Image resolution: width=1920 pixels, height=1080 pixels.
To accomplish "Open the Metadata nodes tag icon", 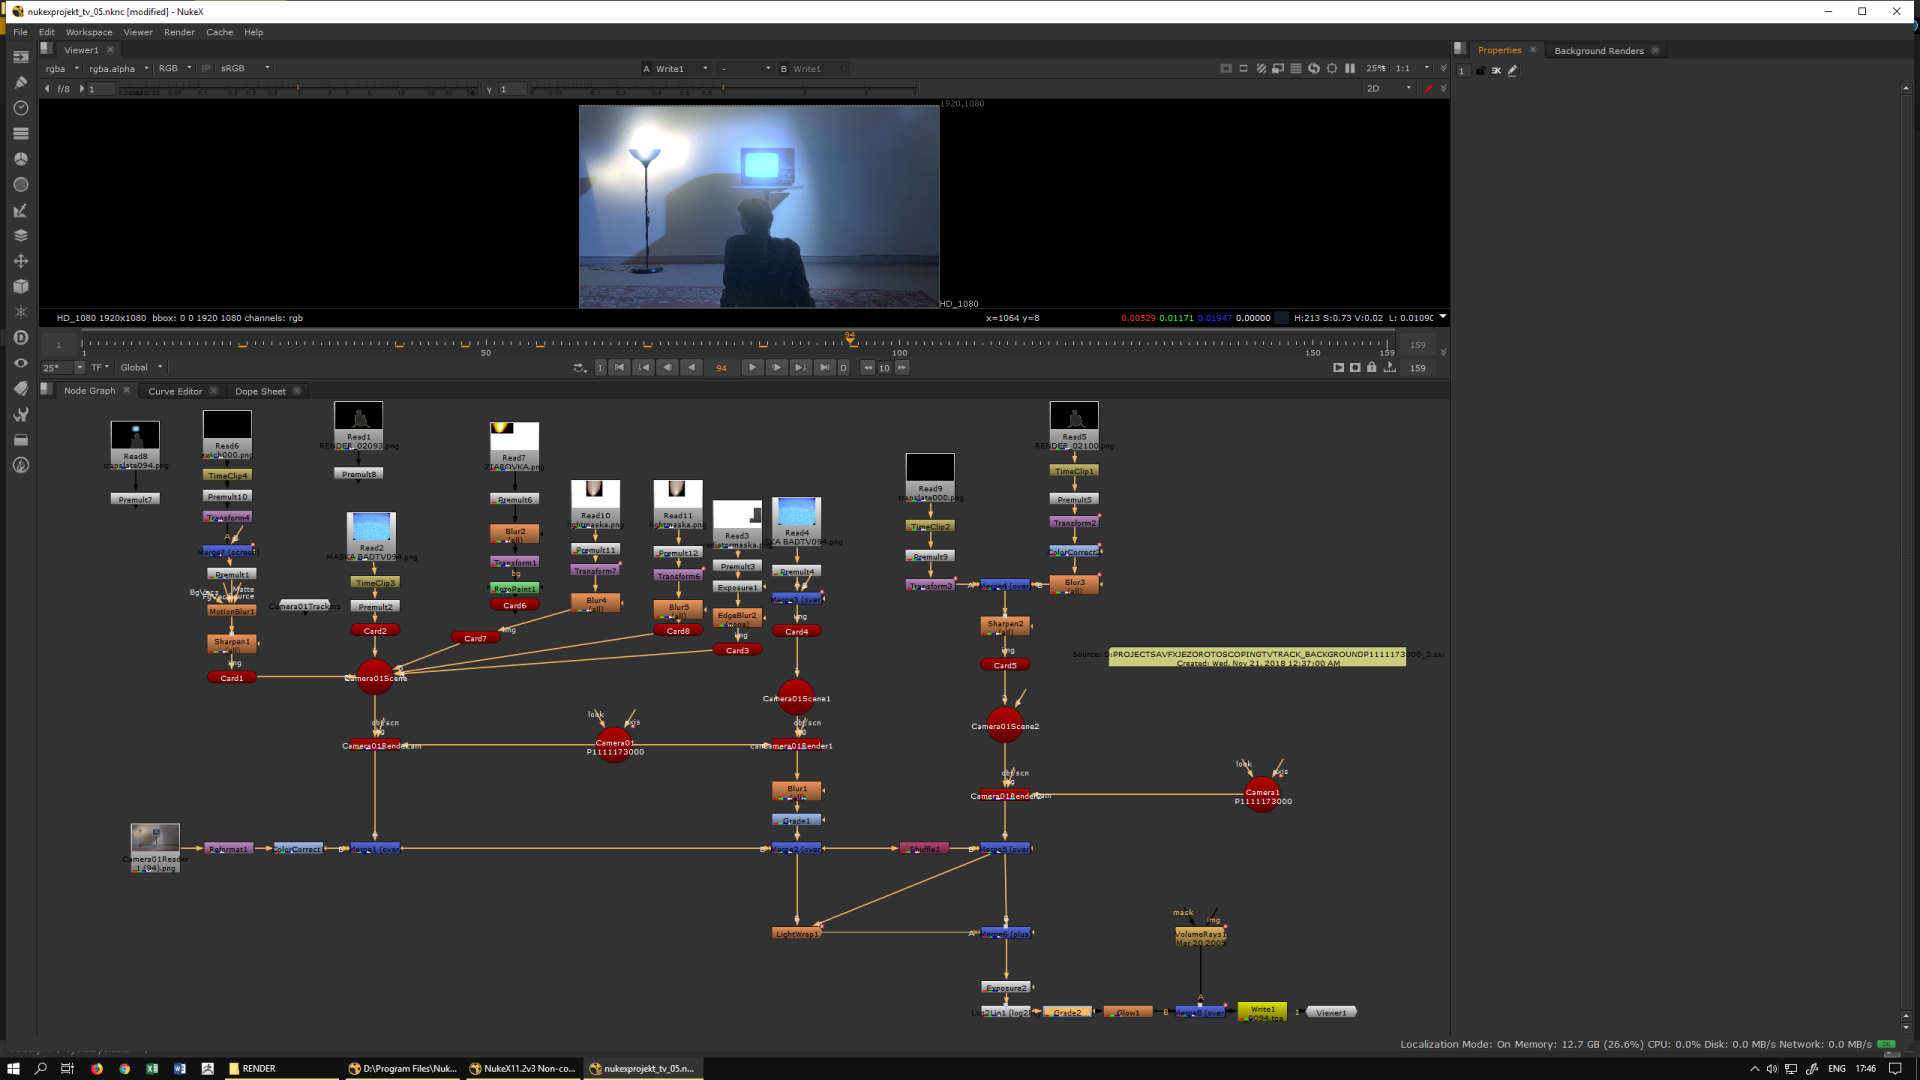I will point(20,389).
